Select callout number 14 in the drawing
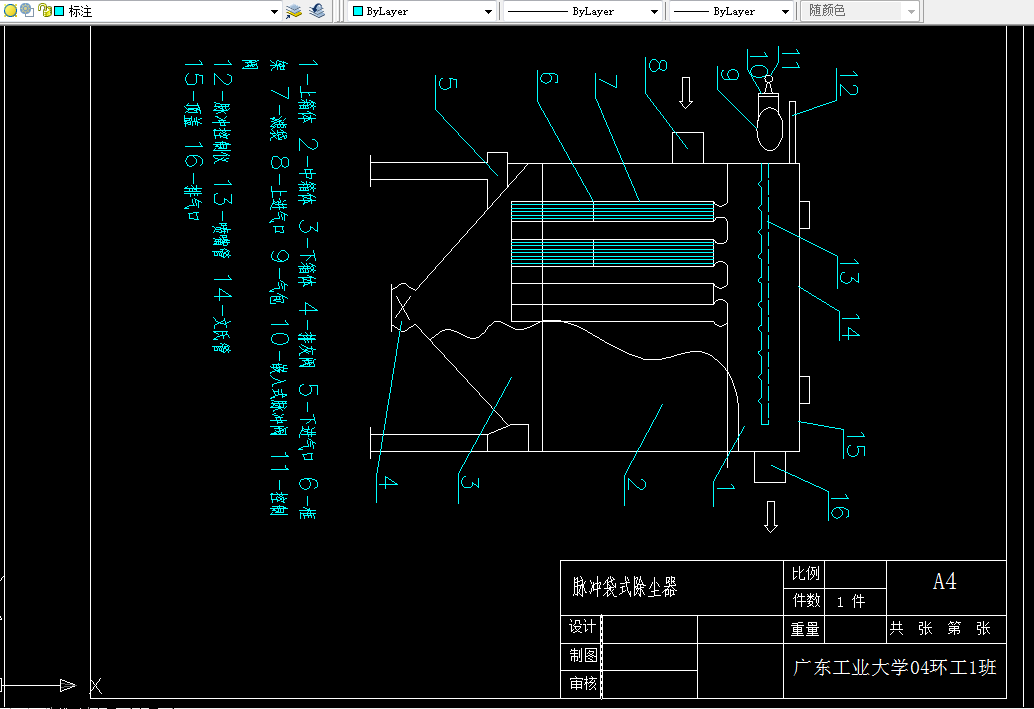 pos(850,326)
